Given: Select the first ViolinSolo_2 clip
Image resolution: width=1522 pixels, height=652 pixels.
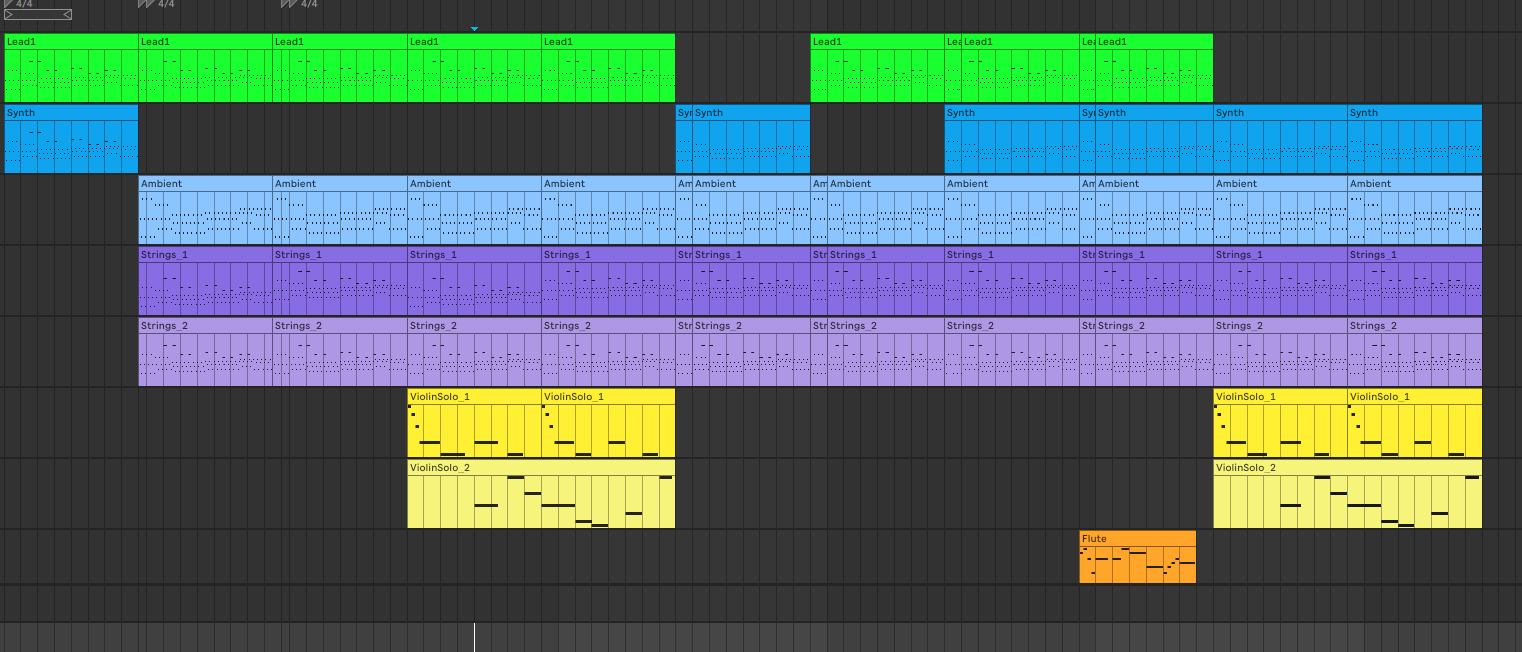Looking at the screenshot, I should click(x=541, y=494).
